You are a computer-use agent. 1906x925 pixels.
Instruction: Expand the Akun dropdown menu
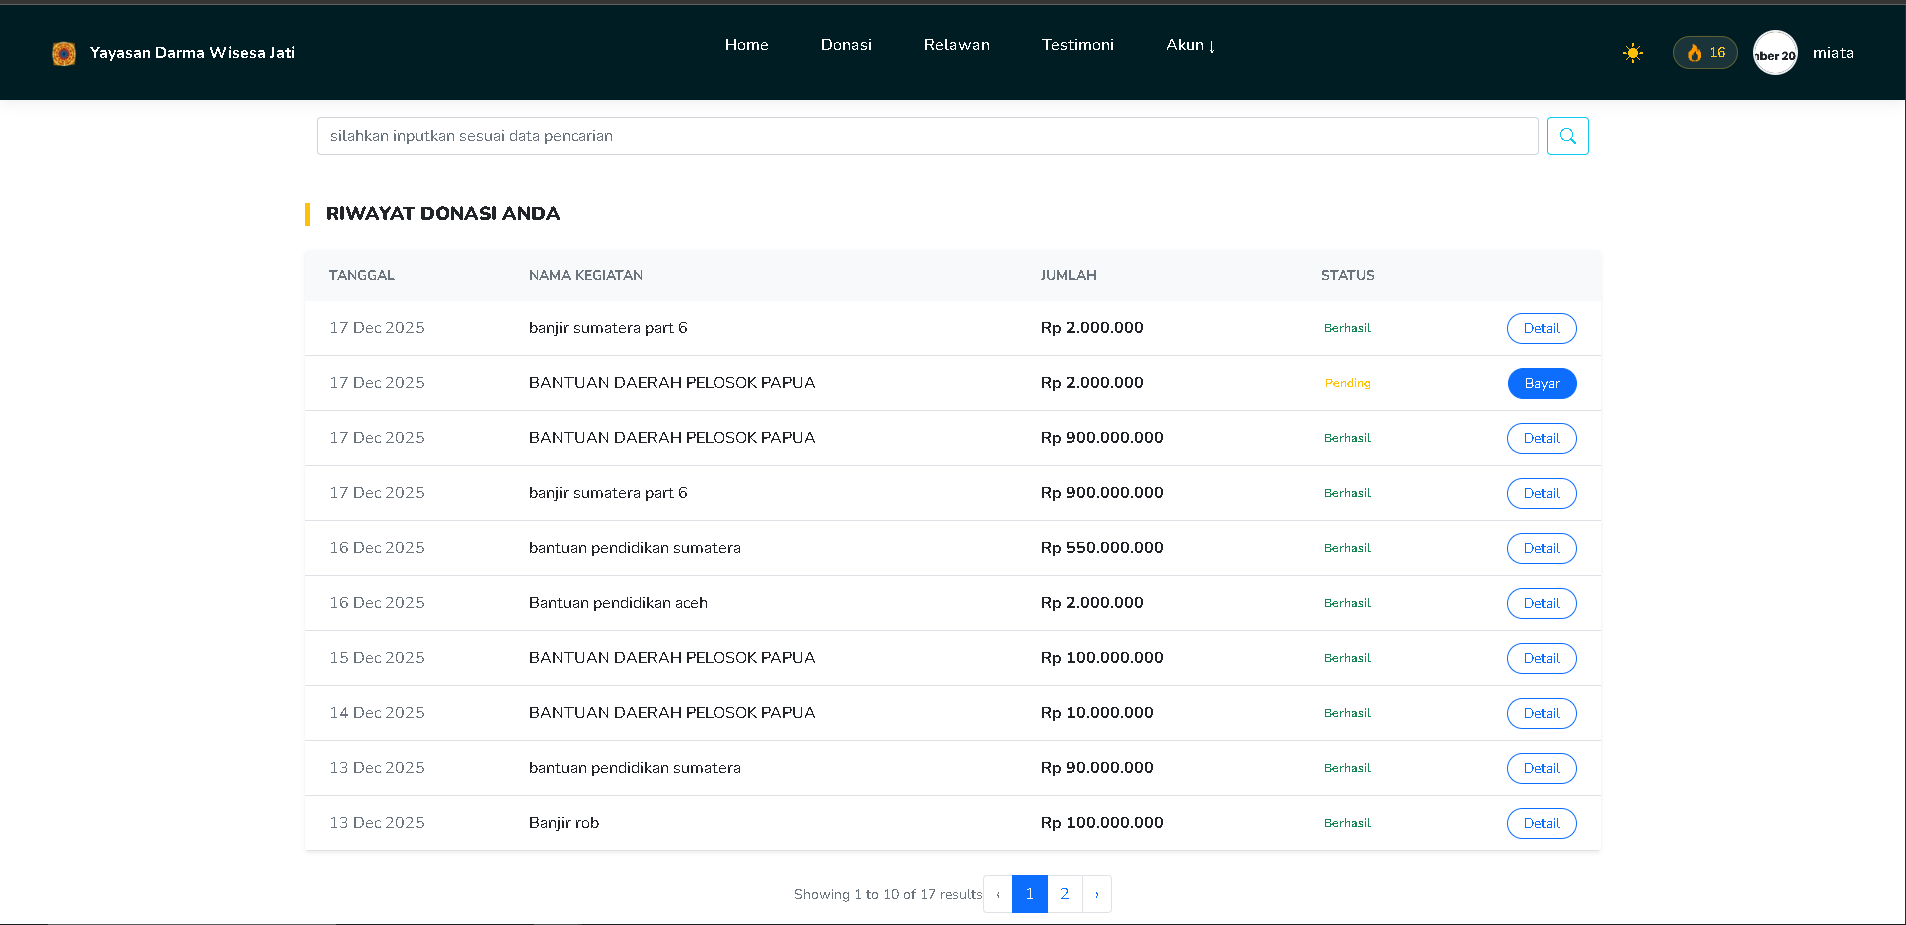coord(1190,45)
